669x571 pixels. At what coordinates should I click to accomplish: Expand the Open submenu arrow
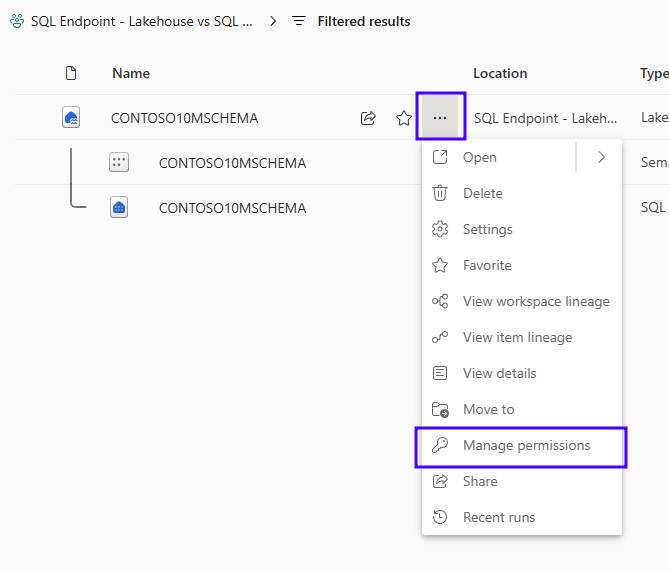601,157
